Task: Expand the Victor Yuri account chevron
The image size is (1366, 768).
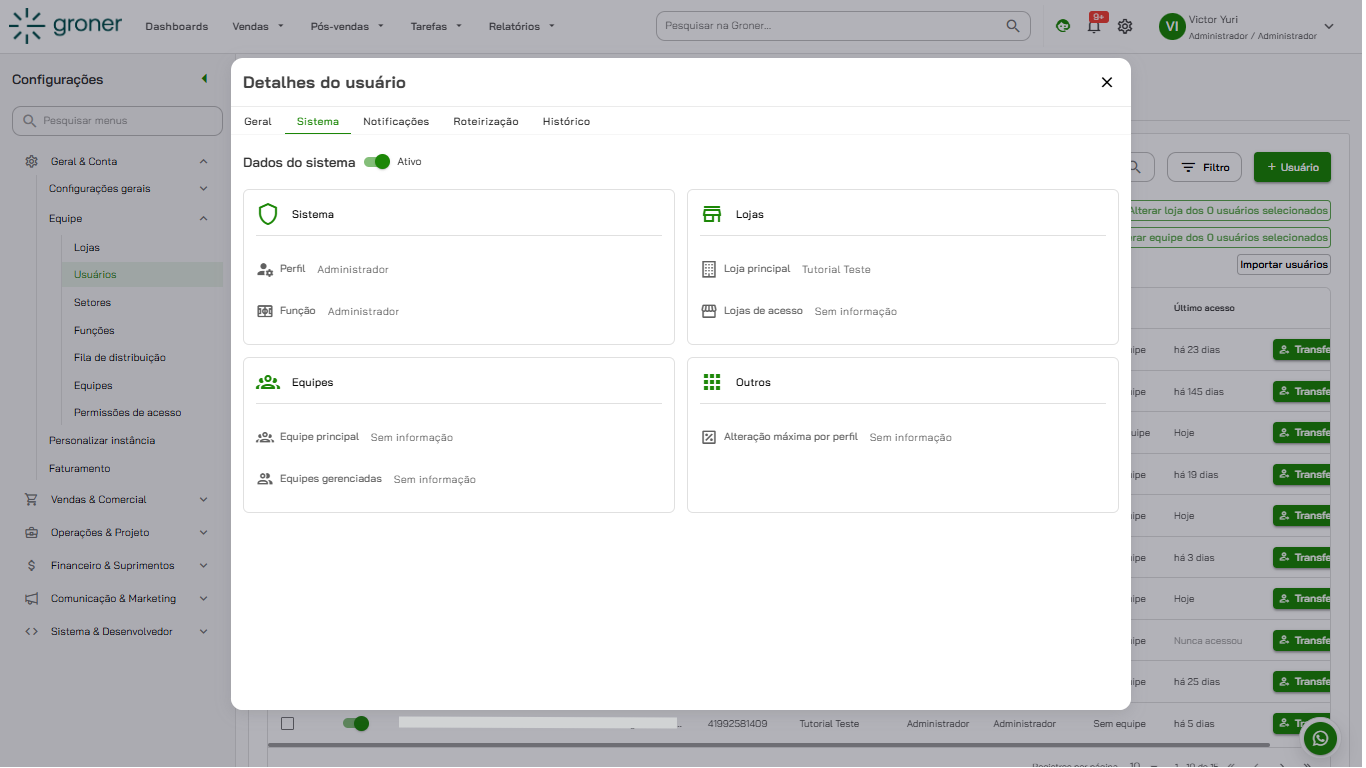Action: tap(1329, 27)
